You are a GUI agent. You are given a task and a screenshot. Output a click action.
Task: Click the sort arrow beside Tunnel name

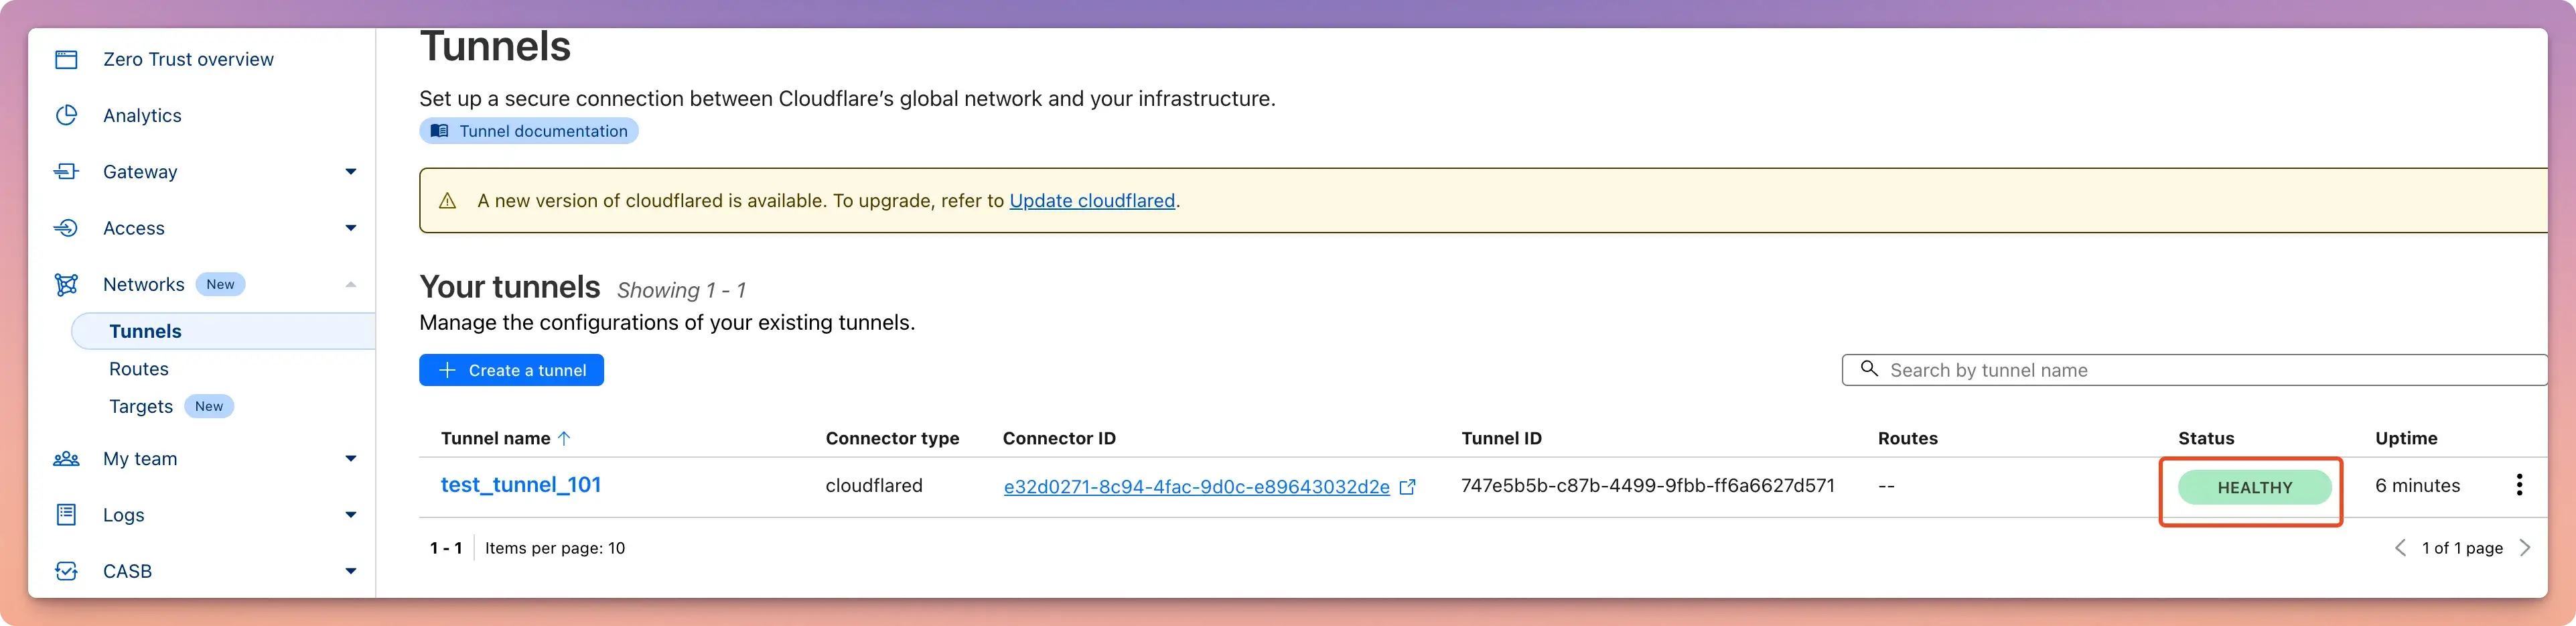pyautogui.click(x=564, y=438)
